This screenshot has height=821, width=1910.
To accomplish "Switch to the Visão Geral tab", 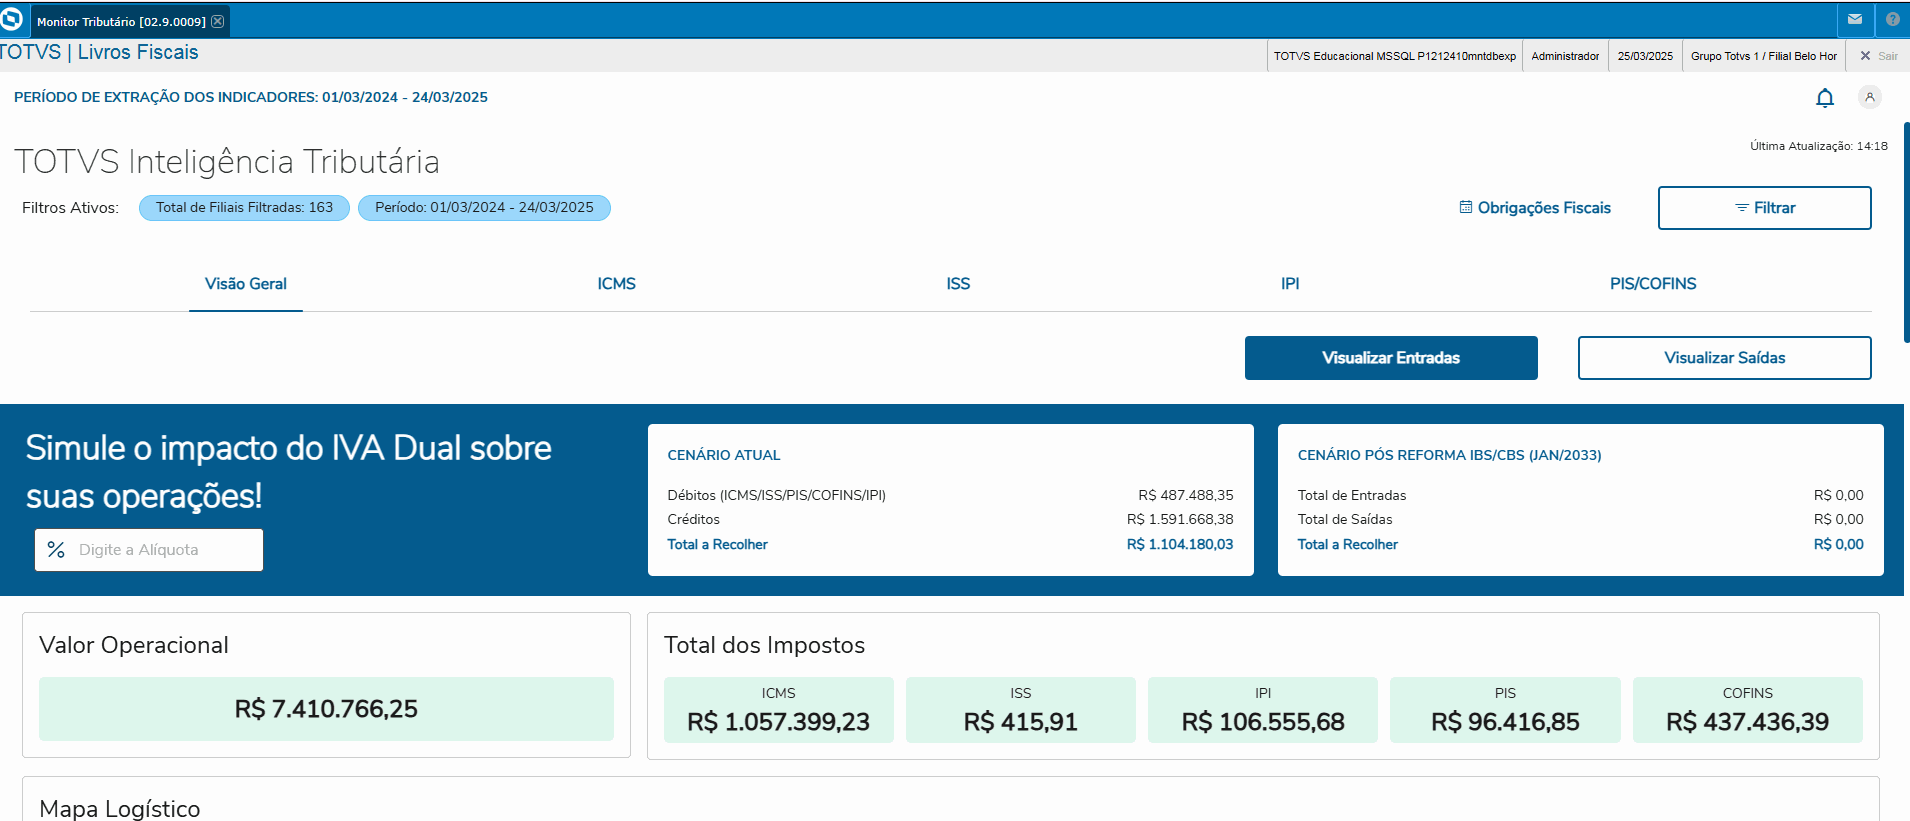I will (246, 284).
